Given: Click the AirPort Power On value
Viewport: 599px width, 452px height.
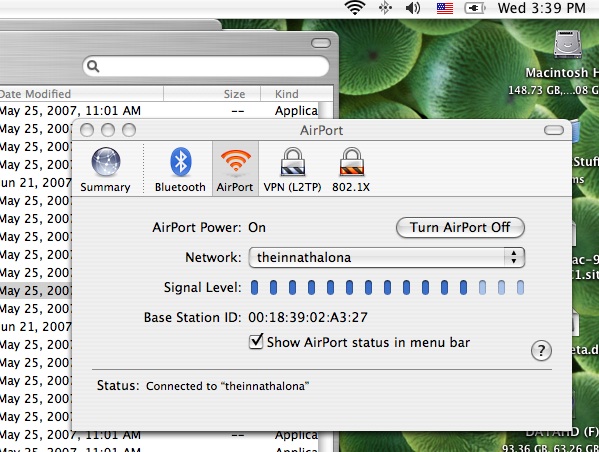Looking at the screenshot, I should coord(257,227).
